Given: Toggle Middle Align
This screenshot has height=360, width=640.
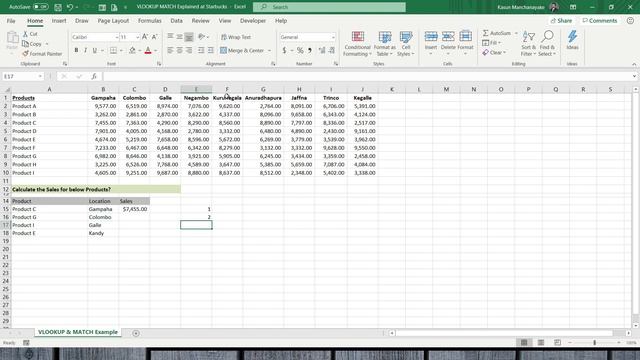Looking at the screenshot, I should tap(180, 37).
